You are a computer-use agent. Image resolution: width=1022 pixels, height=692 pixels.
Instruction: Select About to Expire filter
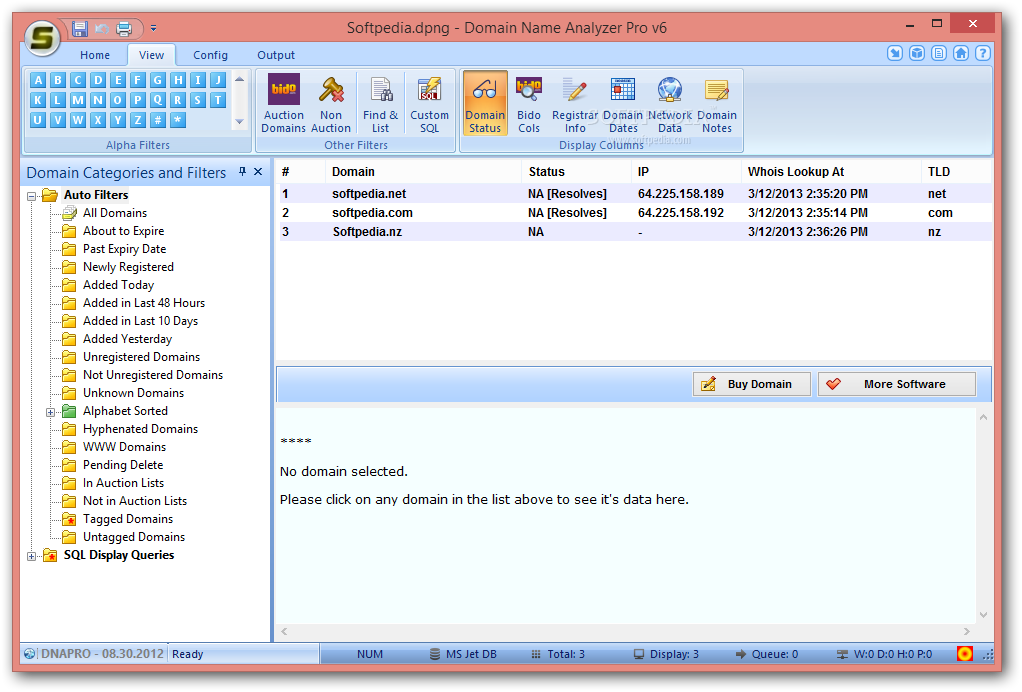tap(123, 231)
